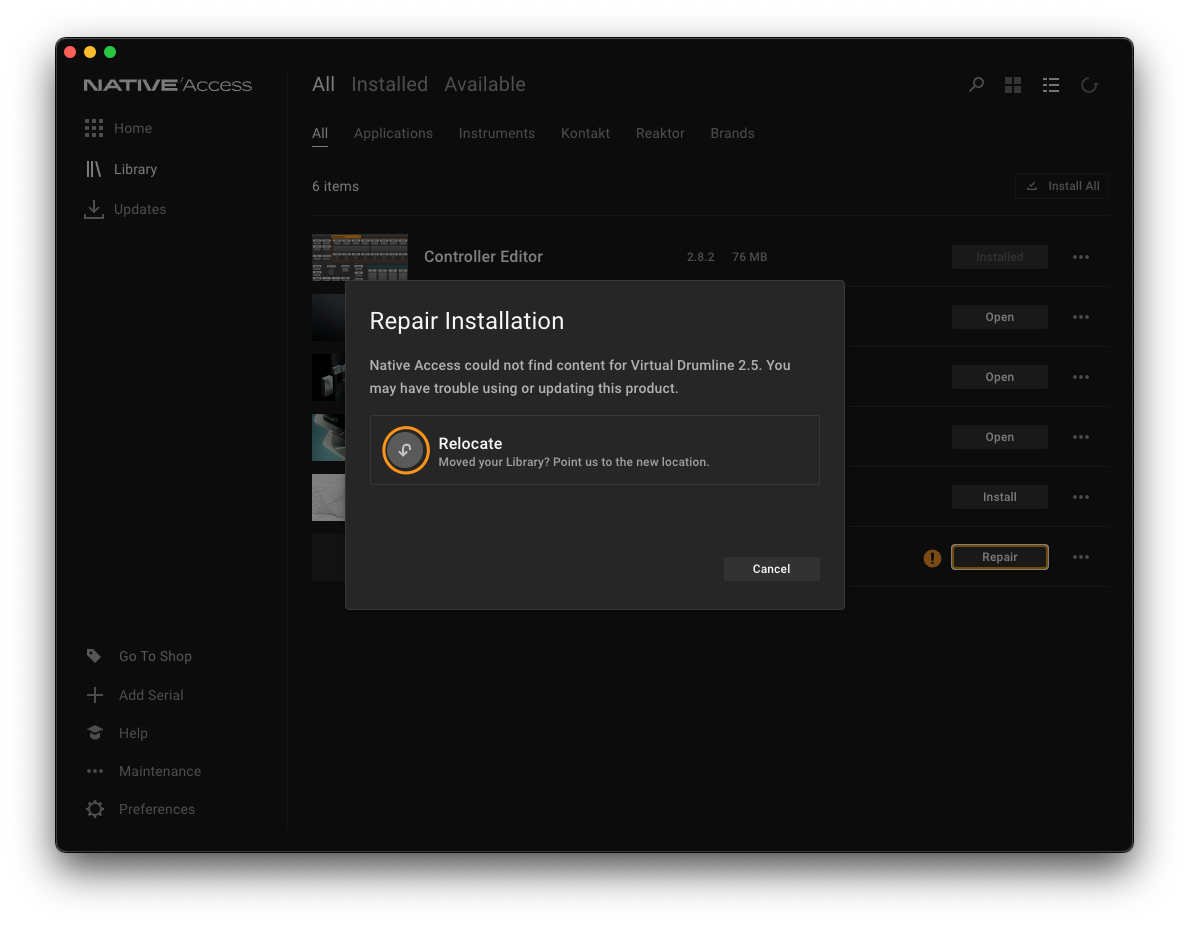Filter by Reaktor tab

(660, 133)
